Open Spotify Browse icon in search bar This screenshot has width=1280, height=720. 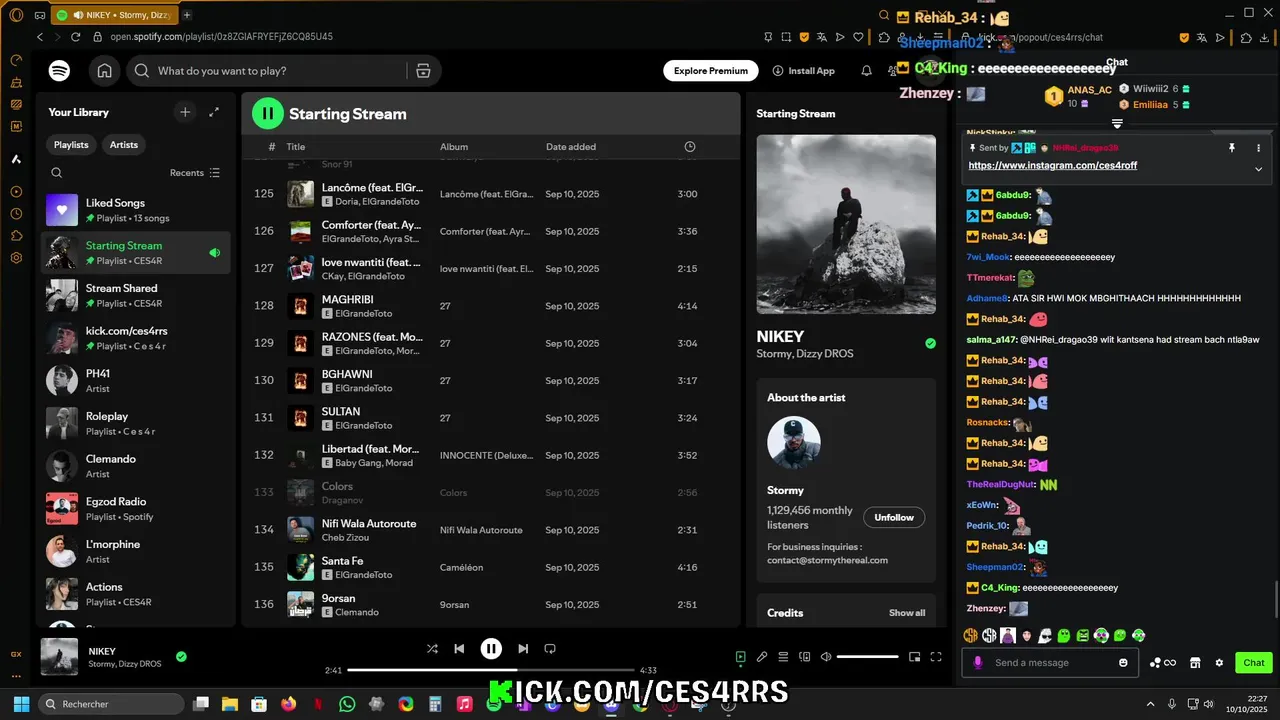(423, 71)
